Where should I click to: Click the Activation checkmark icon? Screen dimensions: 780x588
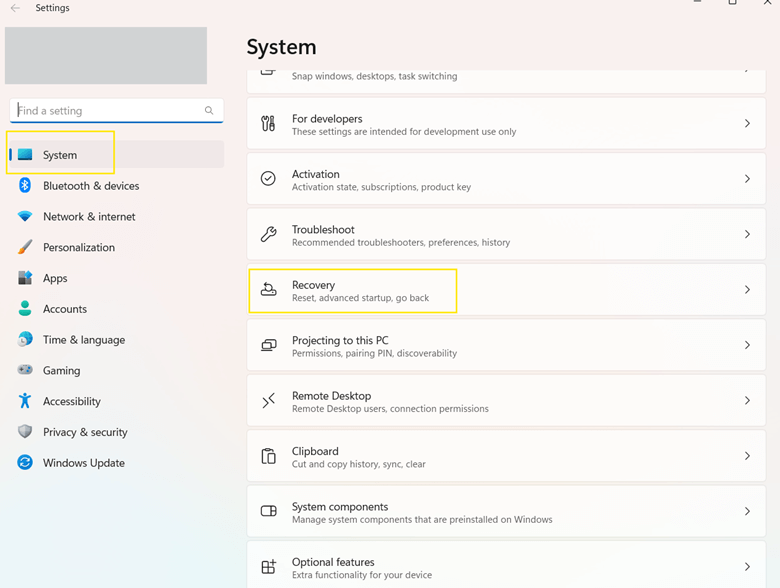coord(268,179)
